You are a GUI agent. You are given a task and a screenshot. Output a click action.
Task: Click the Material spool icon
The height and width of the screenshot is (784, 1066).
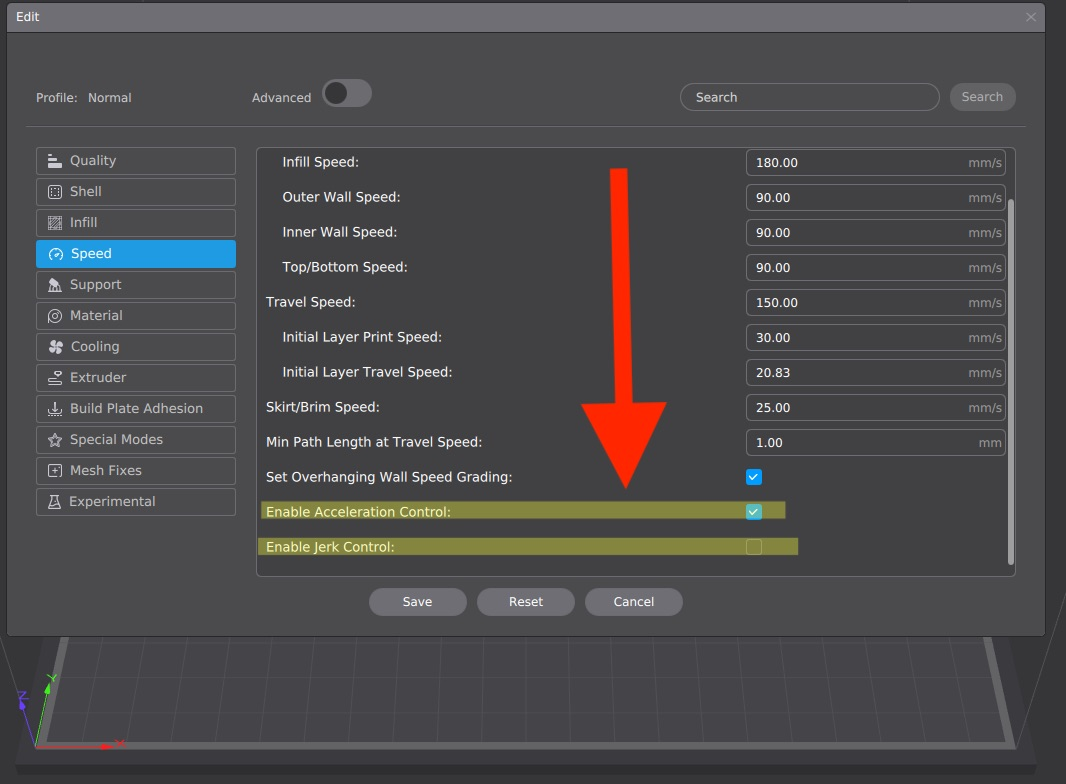point(55,316)
